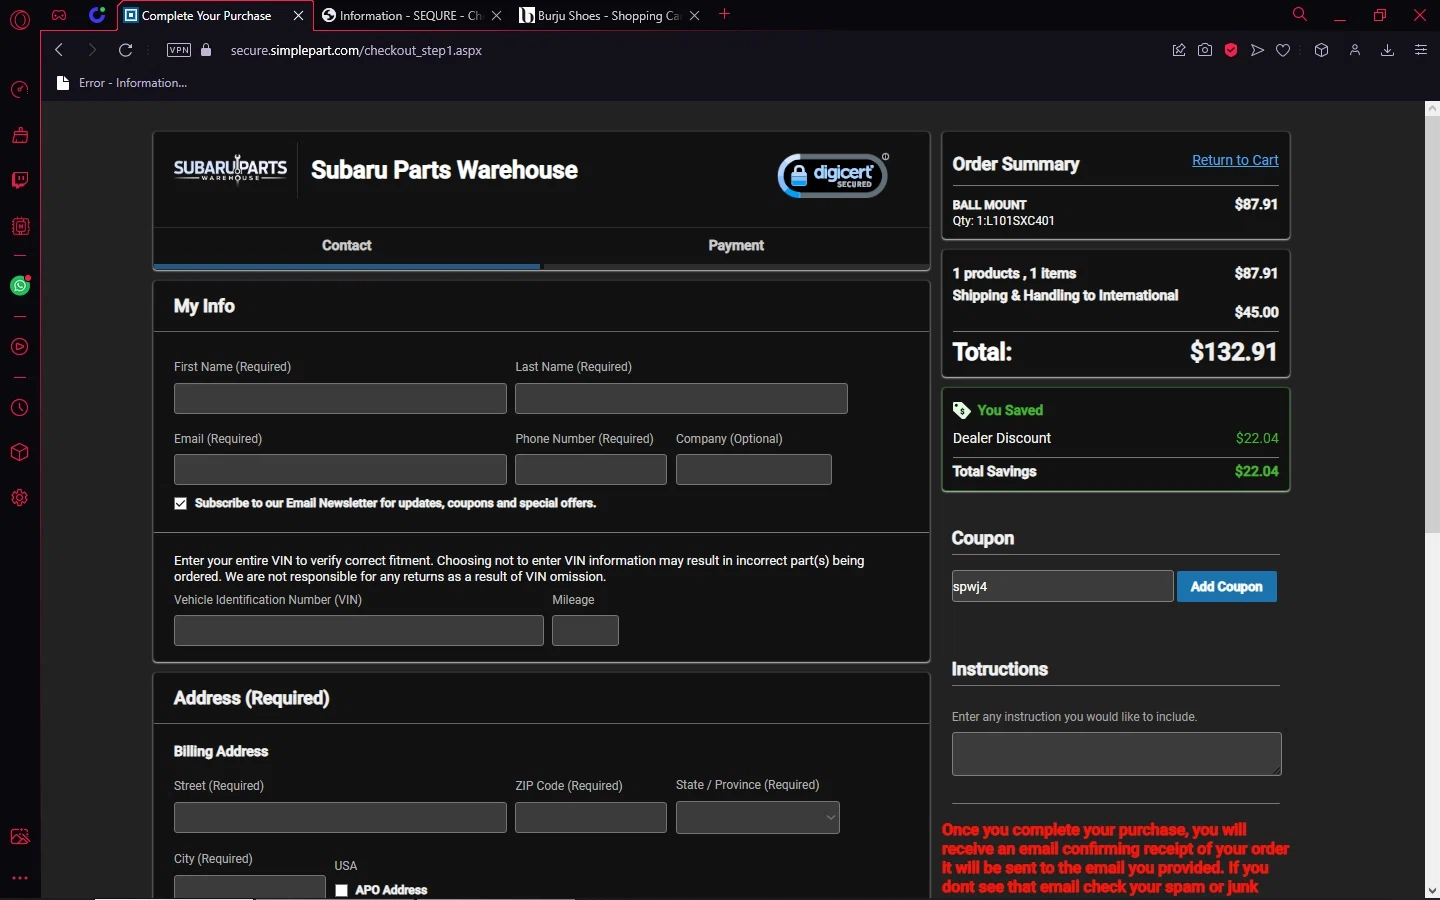
Task: Click the coupon code field
Action: pyautogui.click(x=1062, y=587)
